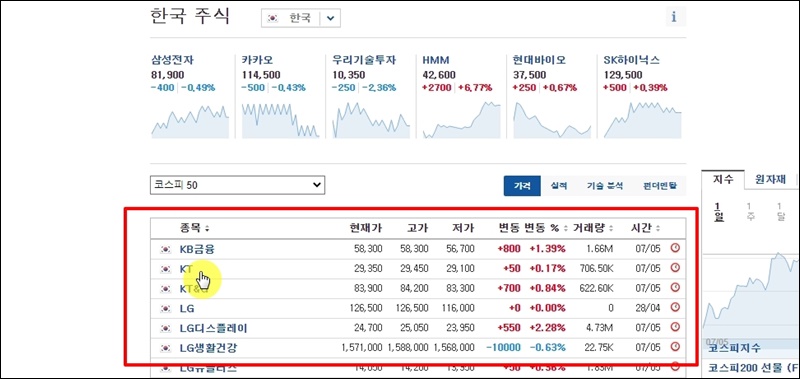The image size is (800, 379).
Task: Open the 카카오 stock link
Action: [x=257, y=60]
